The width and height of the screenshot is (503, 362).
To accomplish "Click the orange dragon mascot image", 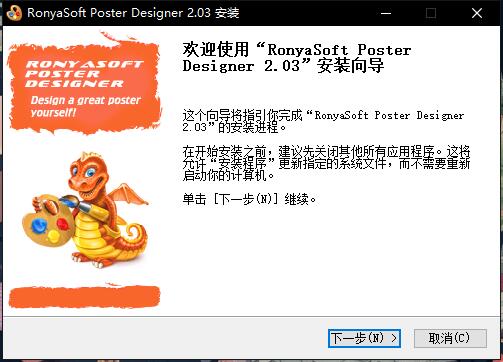I will click(90, 209).
